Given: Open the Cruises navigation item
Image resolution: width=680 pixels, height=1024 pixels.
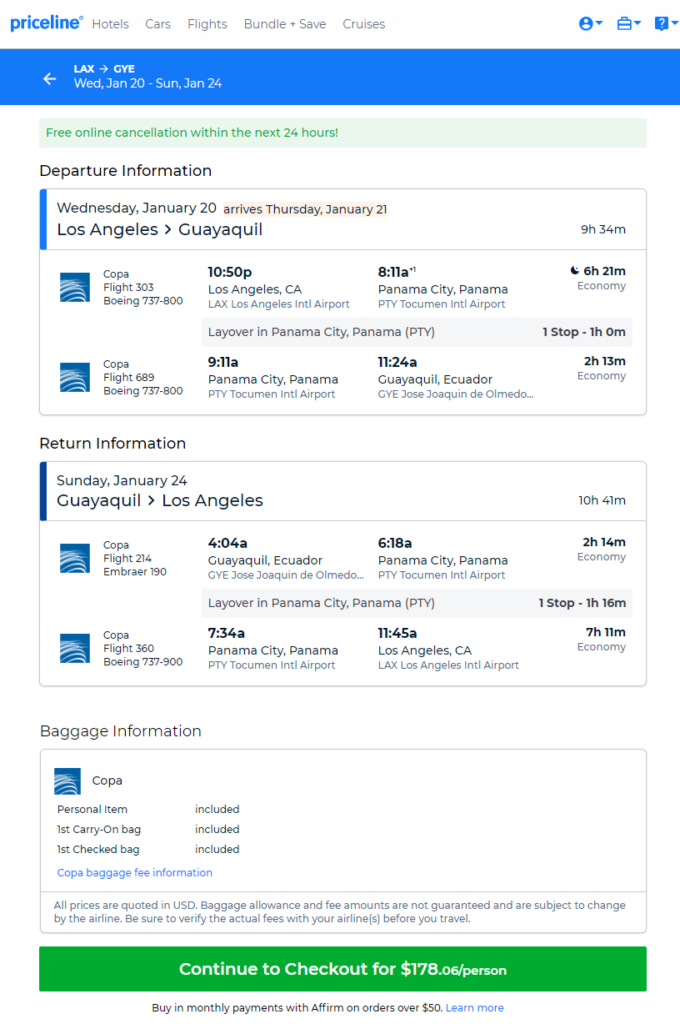Looking at the screenshot, I should [x=364, y=24].
